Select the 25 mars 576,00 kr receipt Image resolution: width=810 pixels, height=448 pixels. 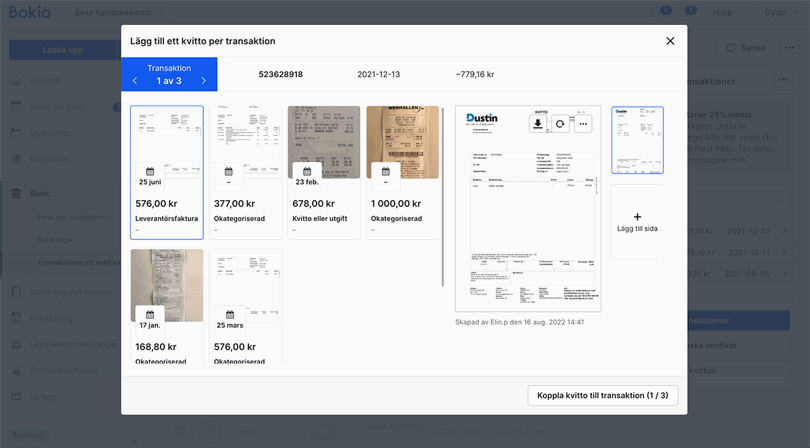[245, 306]
